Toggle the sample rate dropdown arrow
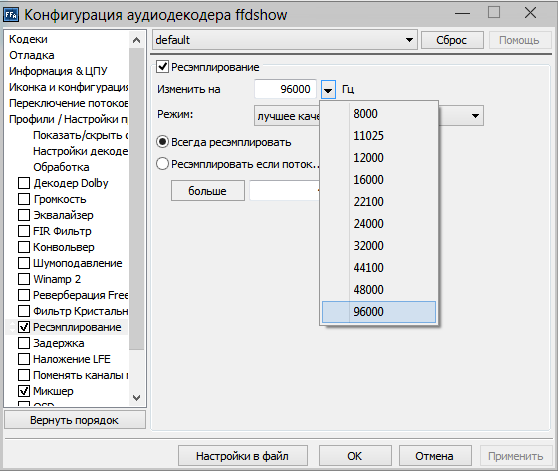Viewport: 558px width, 471px height. [328, 89]
